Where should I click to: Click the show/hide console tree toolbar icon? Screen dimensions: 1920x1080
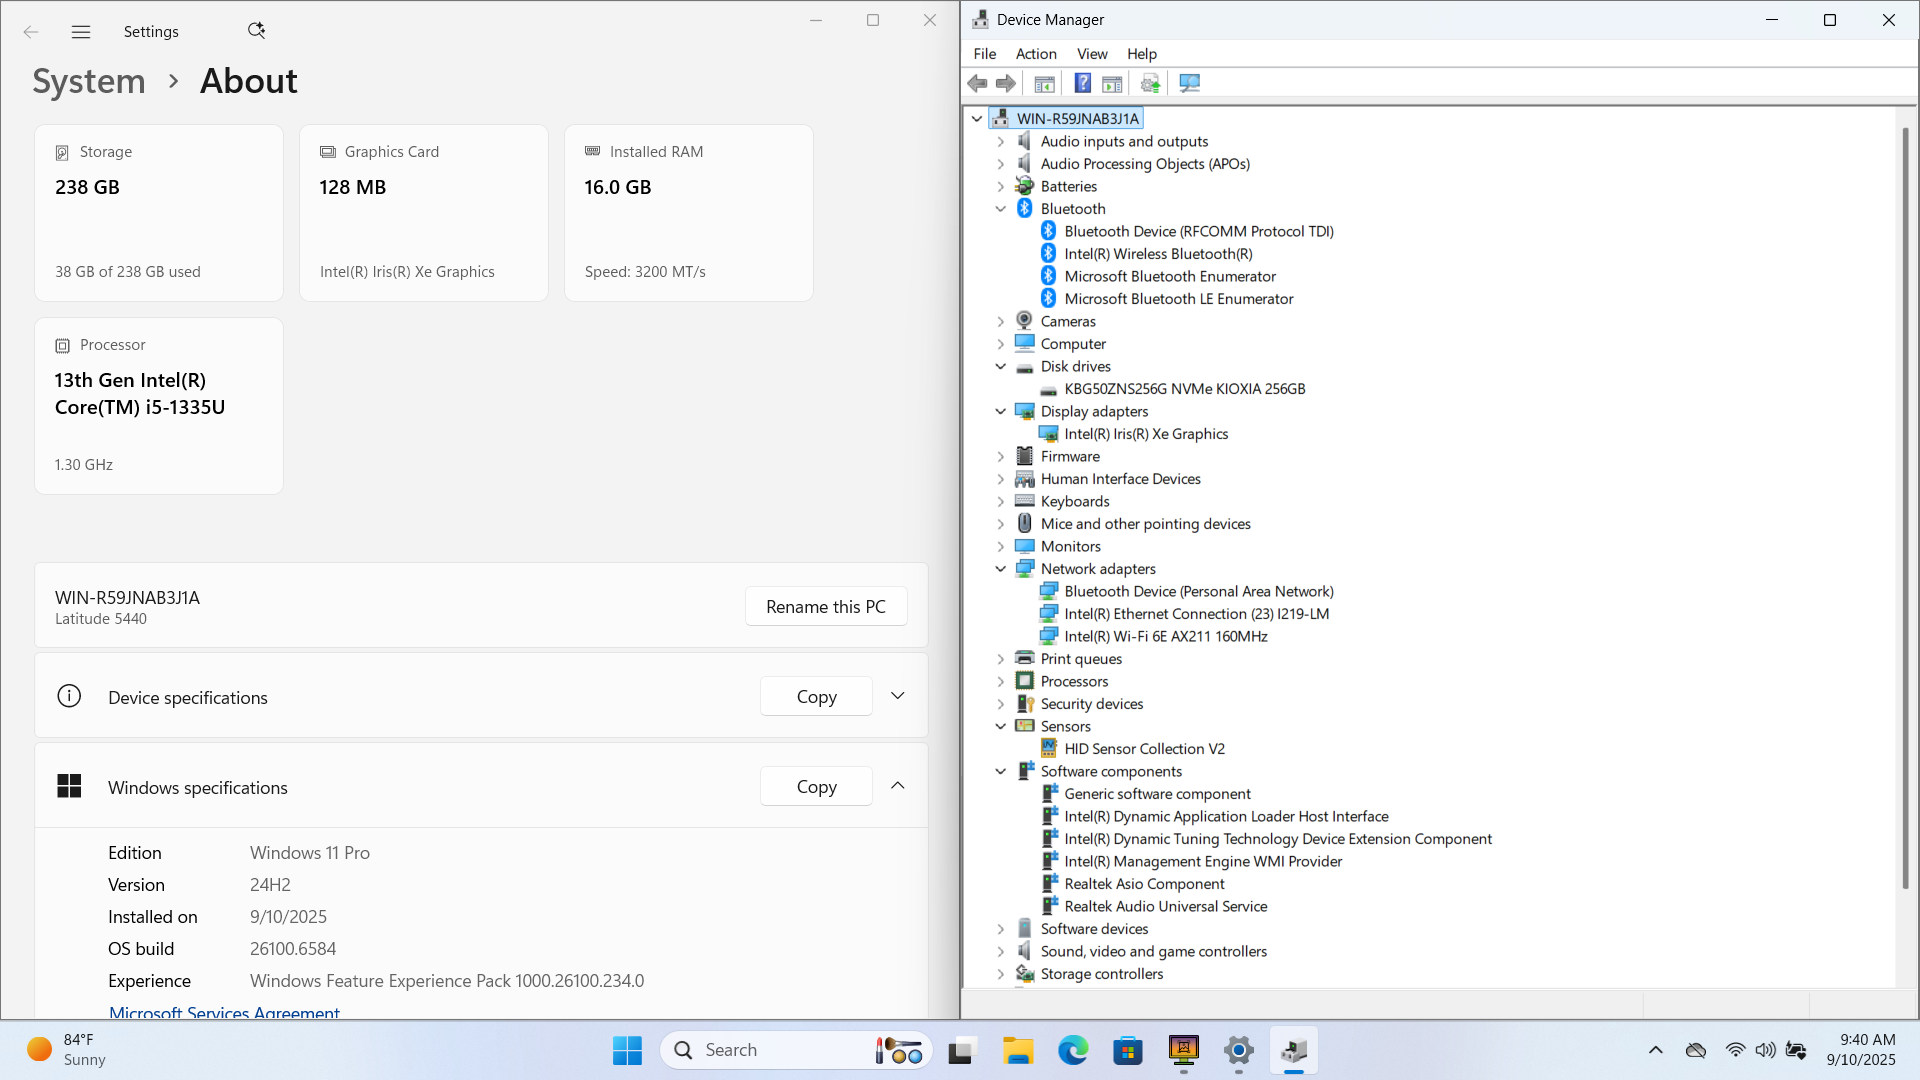point(1044,83)
